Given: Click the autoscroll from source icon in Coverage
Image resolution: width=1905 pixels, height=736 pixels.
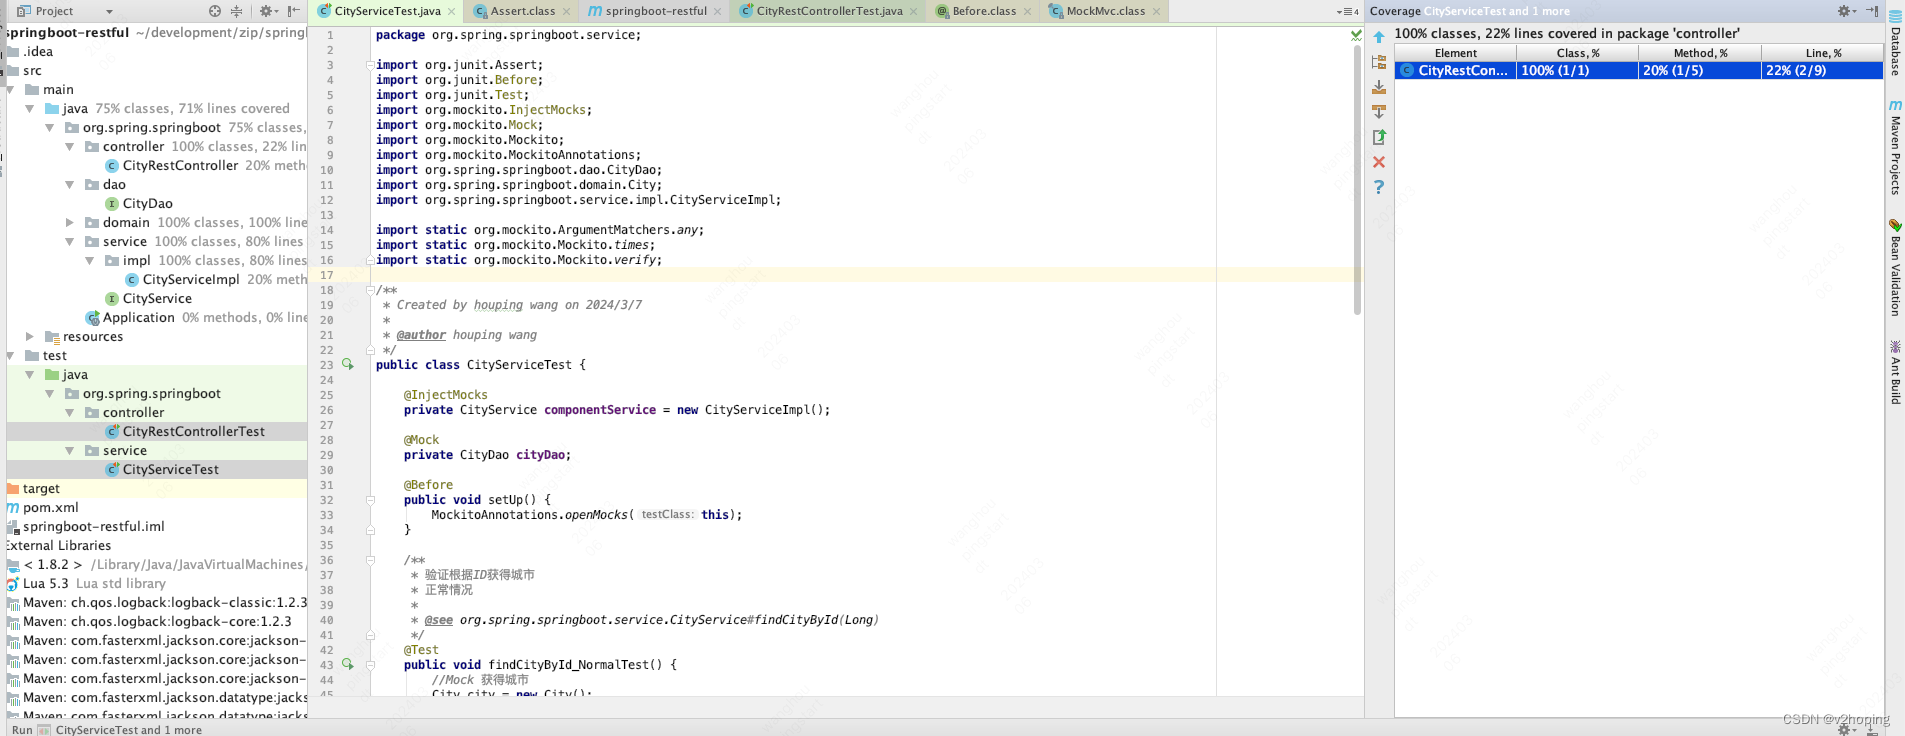Looking at the screenshot, I should (x=1379, y=112).
